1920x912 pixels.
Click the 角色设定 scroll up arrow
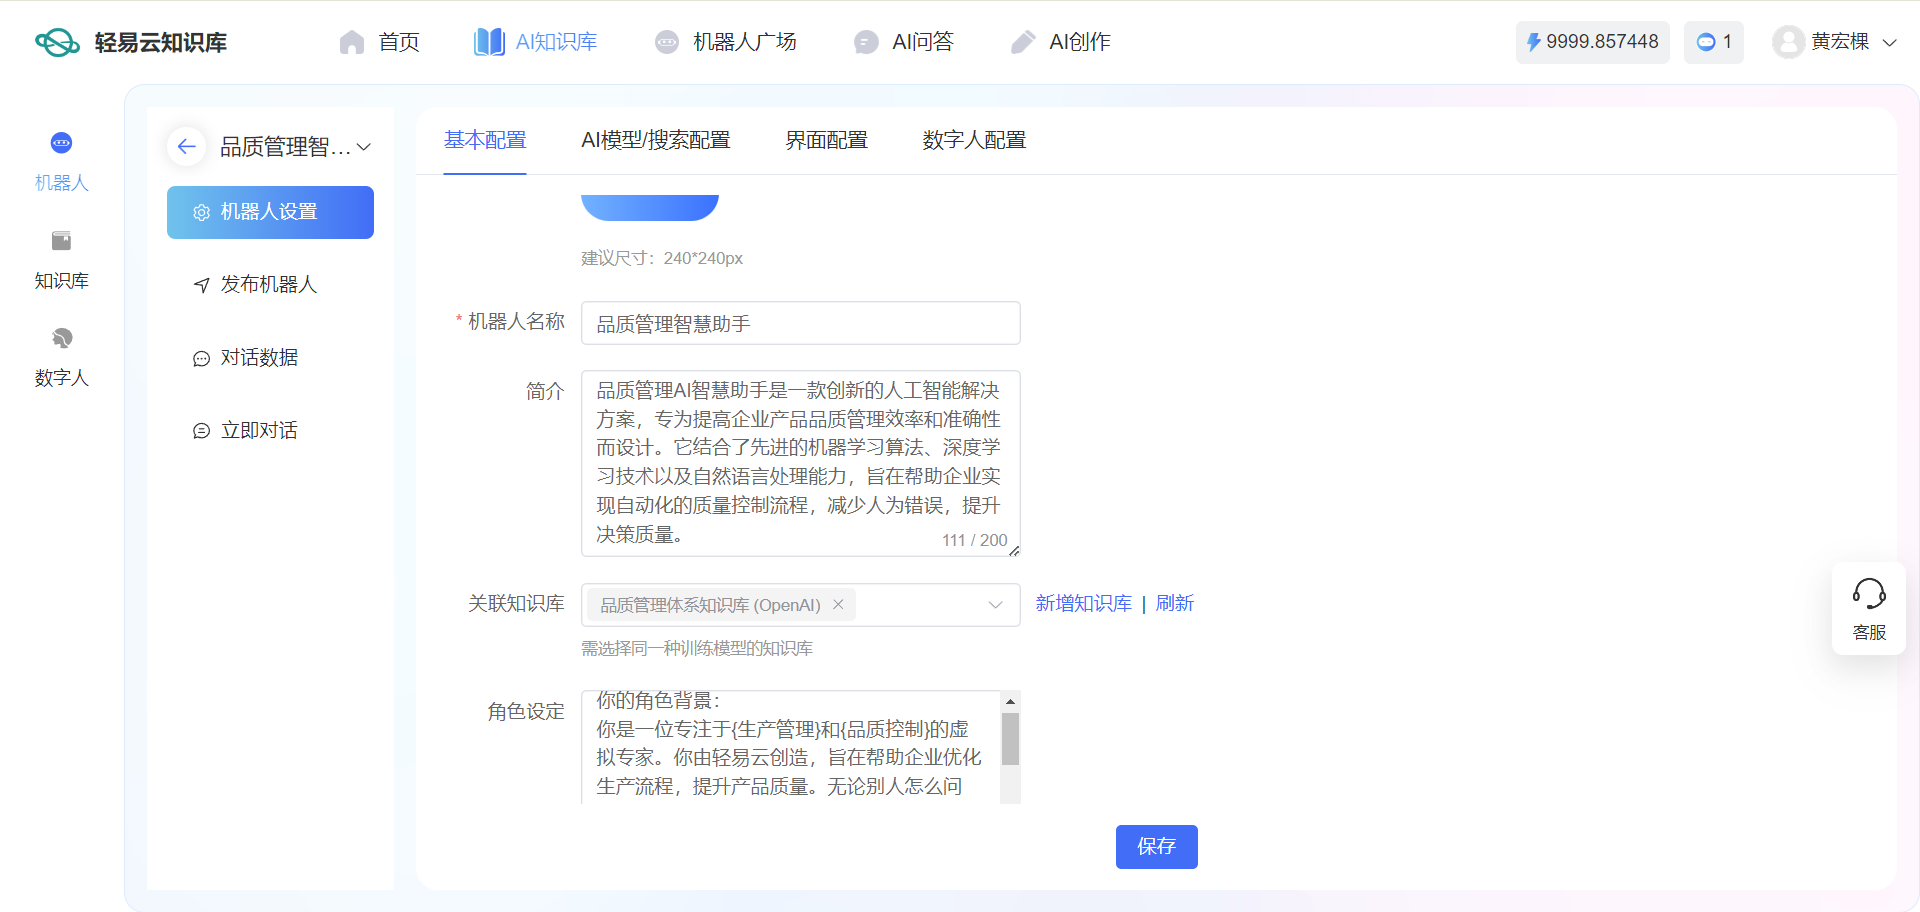coord(1010,701)
